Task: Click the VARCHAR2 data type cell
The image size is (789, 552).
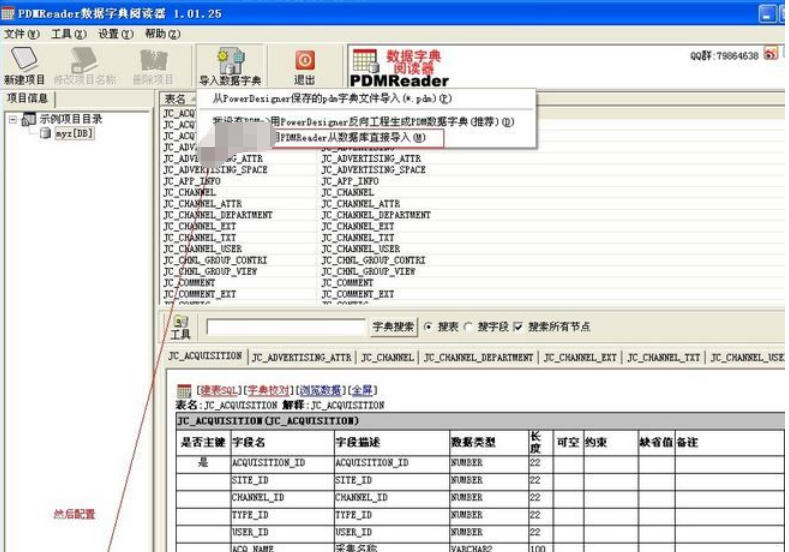Action: [488, 548]
